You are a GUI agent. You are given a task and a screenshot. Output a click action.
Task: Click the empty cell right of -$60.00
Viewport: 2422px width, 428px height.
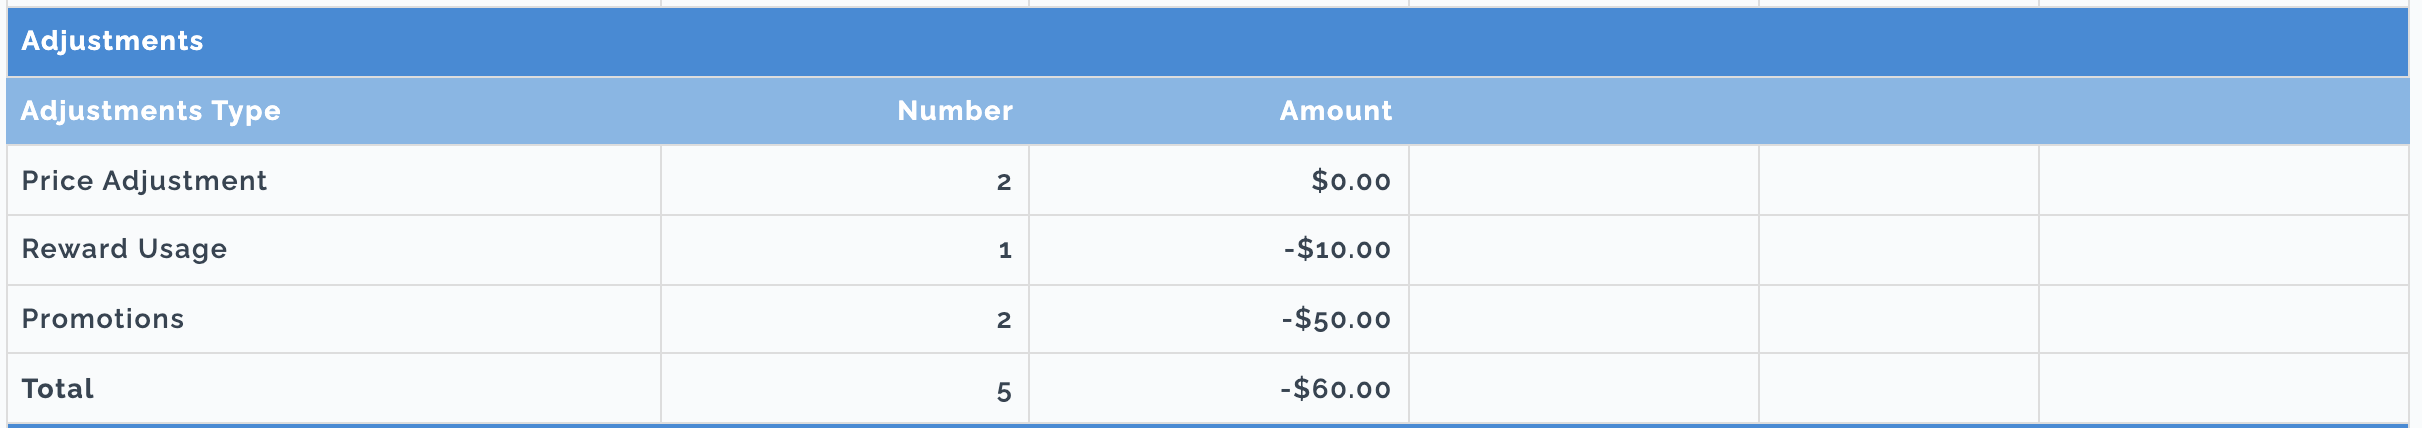[1584, 388]
